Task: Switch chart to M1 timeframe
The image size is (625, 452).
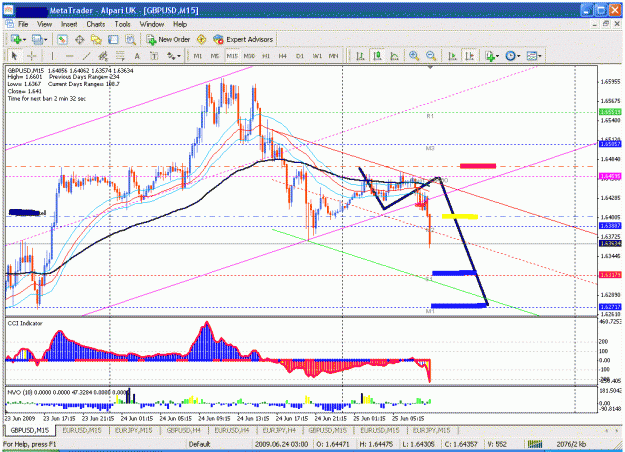Action: (198, 56)
